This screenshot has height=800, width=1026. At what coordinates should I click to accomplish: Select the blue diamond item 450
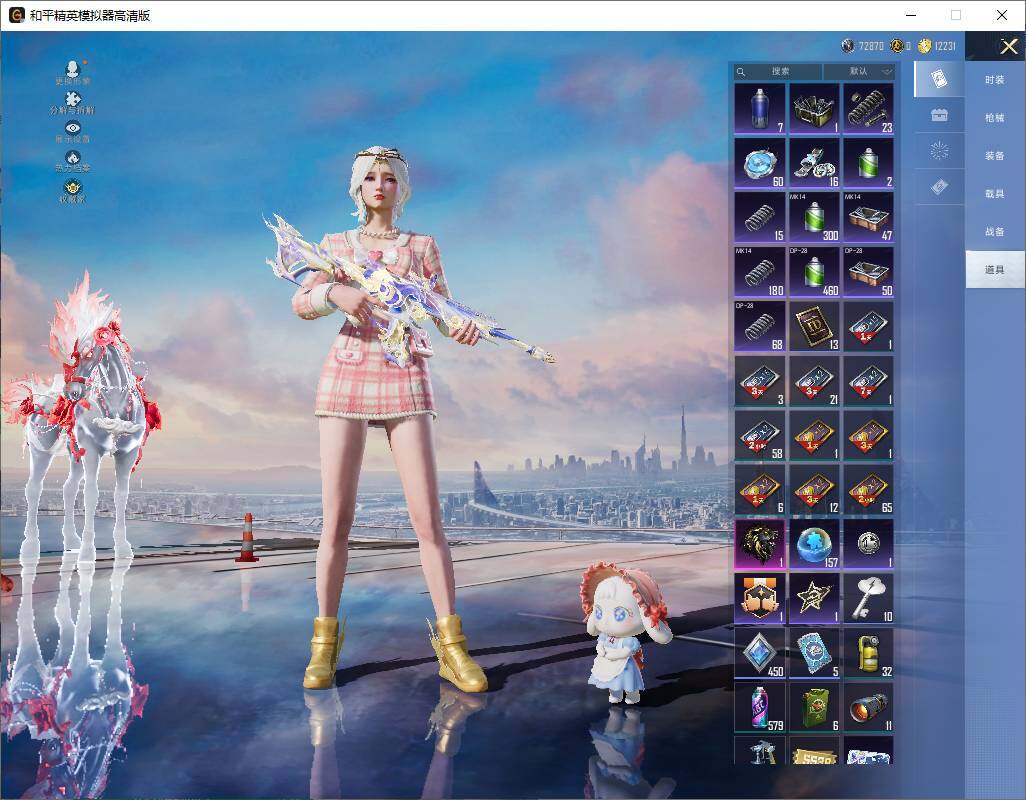click(x=760, y=653)
